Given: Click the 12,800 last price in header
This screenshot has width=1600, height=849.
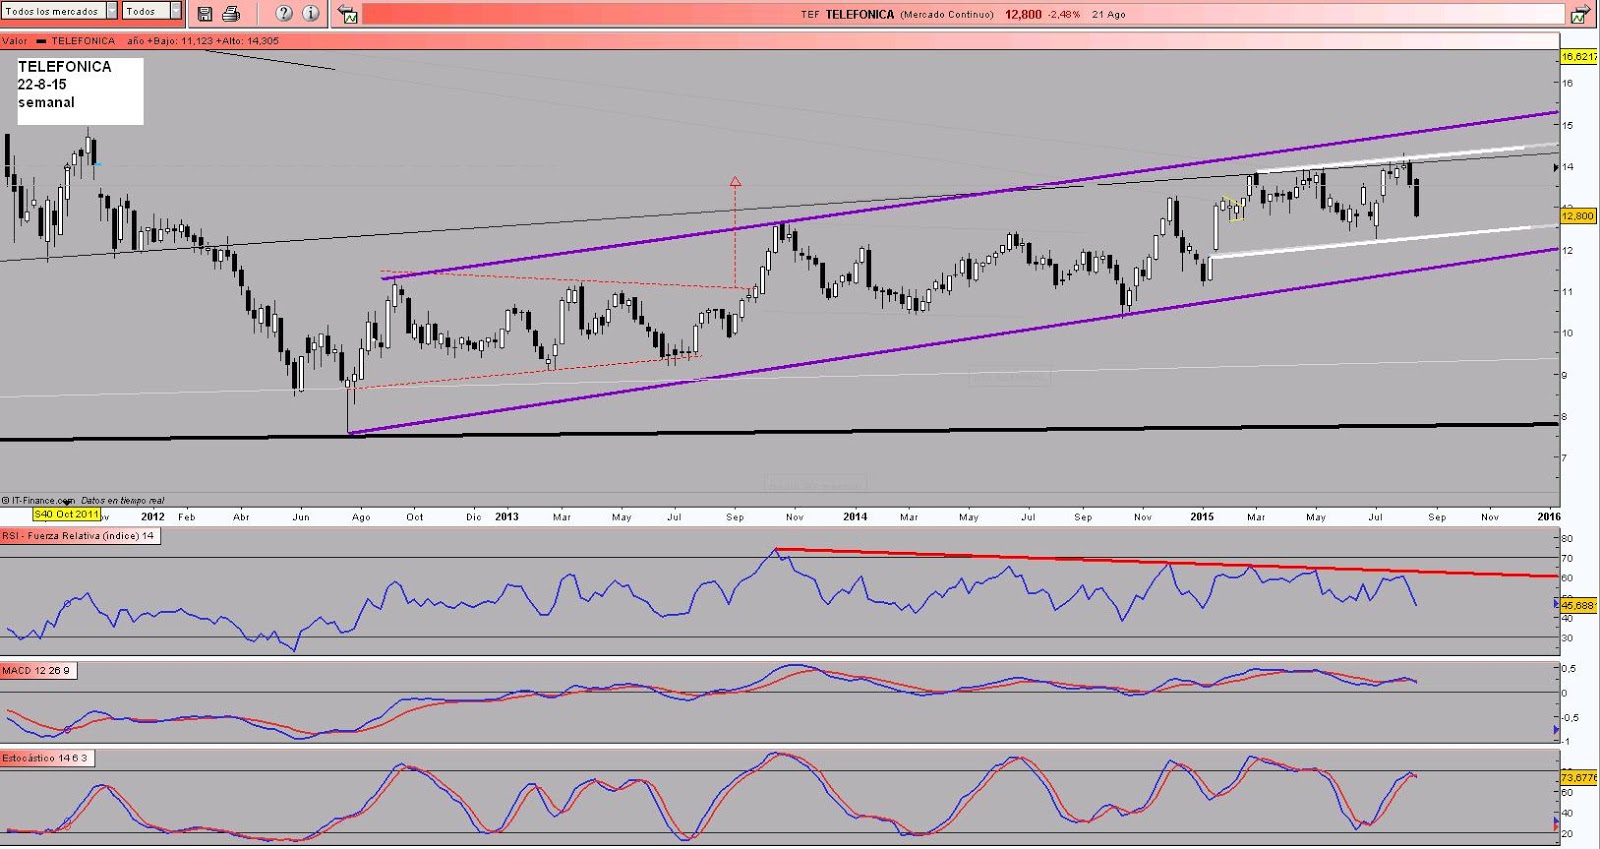Looking at the screenshot, I should click(x=1023, y=14).
